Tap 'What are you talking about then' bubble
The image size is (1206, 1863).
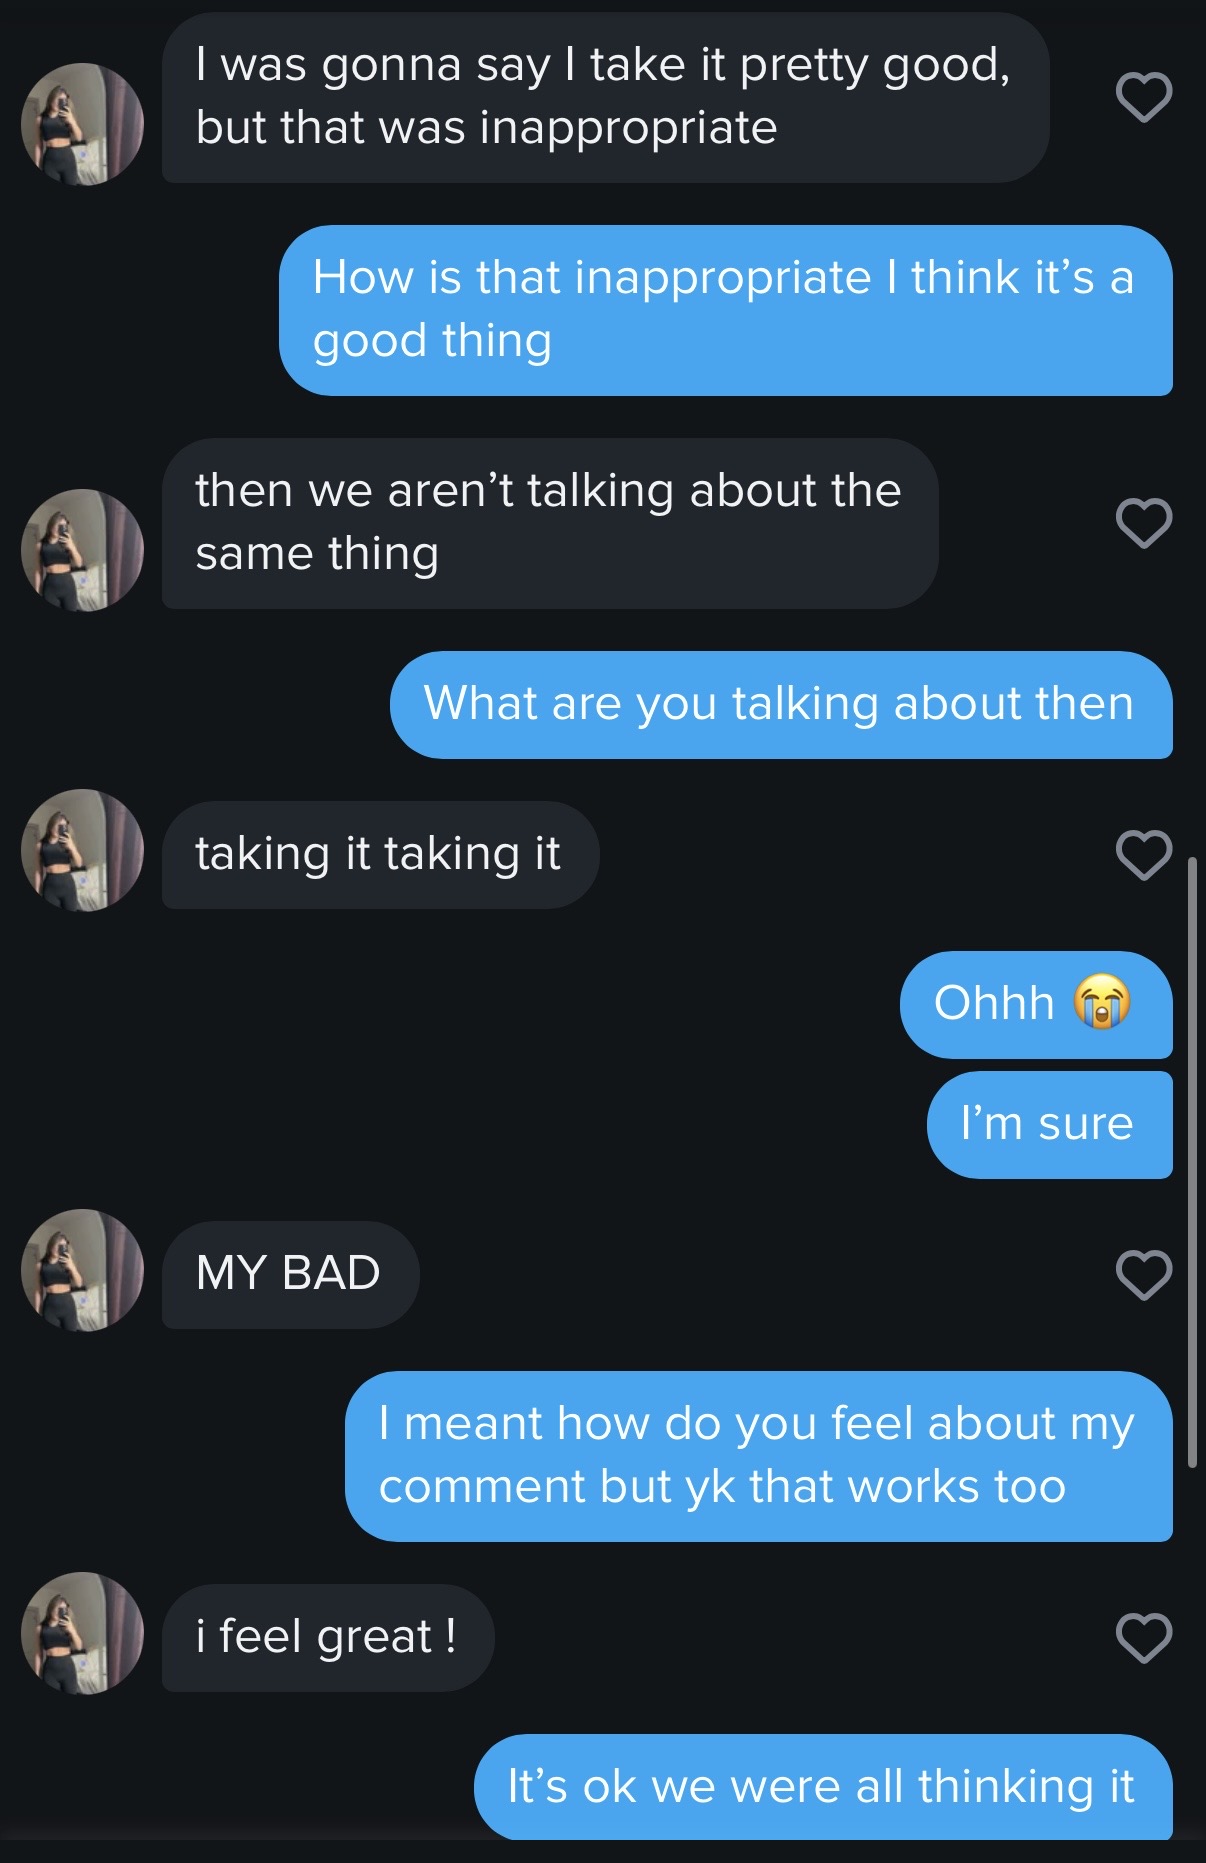click(x=780, y=704)
